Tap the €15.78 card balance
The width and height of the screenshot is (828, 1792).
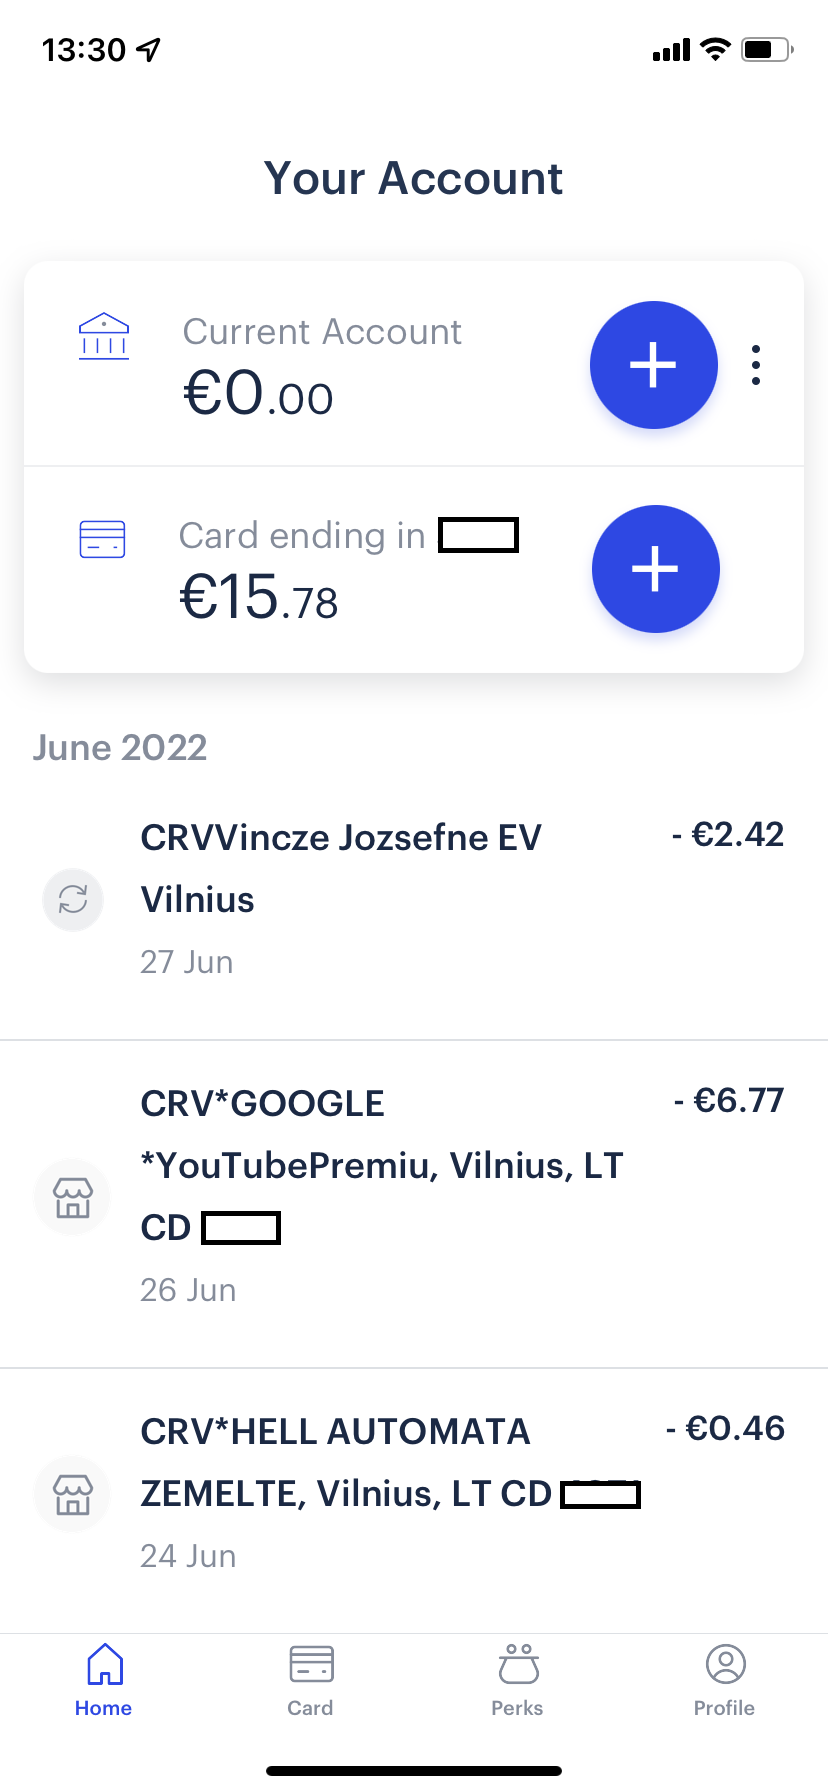pyautogui.click(x=259, y=598)
